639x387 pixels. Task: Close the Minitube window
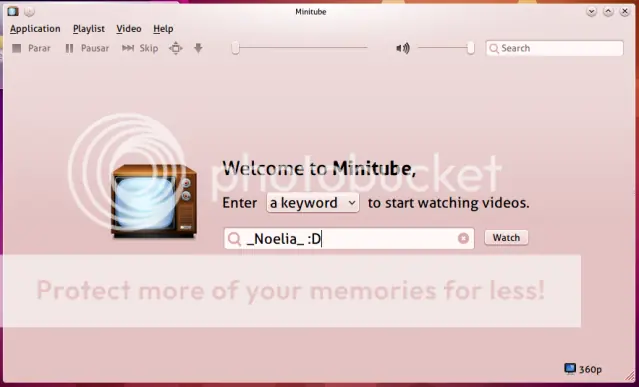click(625, 12)
